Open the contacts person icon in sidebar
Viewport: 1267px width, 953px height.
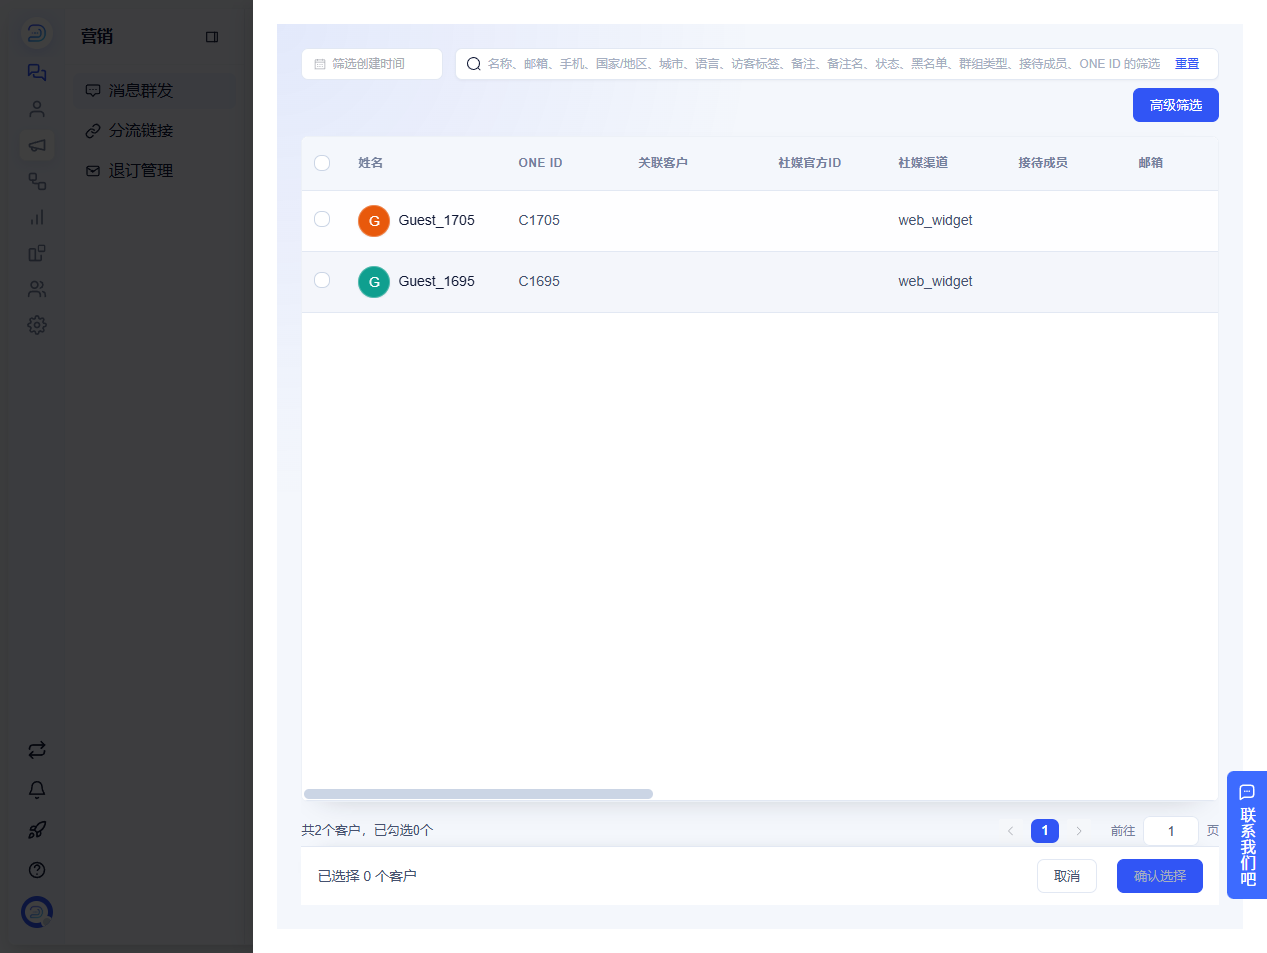[x=37, y=109]
